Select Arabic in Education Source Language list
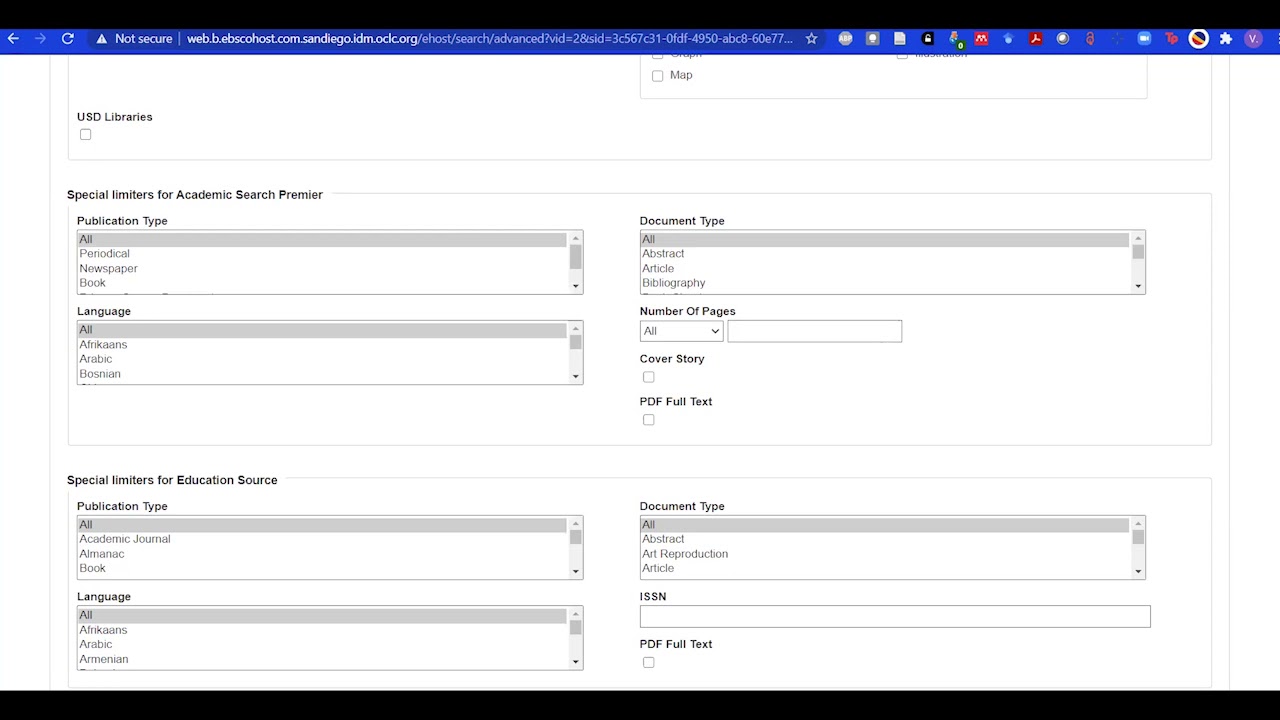Screen dimensions: 1280x720 322,644
